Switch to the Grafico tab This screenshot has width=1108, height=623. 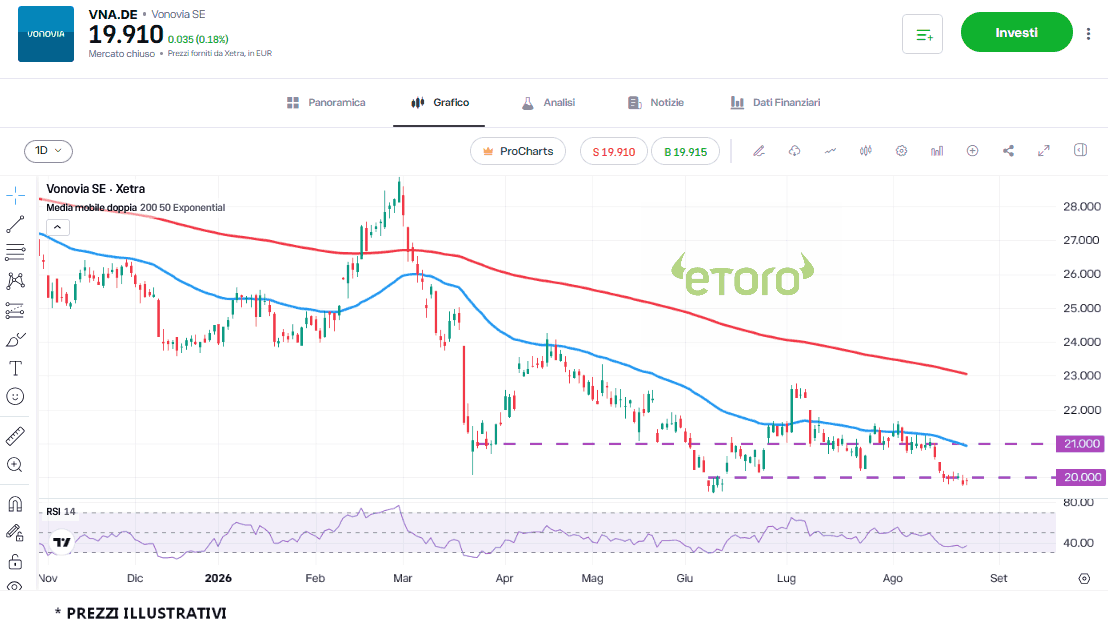440,102
